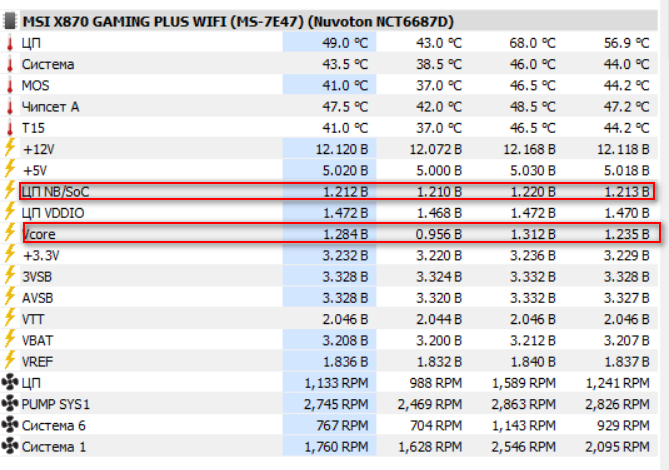Click thermometer icon beside Система row
Screen dimensions: 669x470
point(10,64)
